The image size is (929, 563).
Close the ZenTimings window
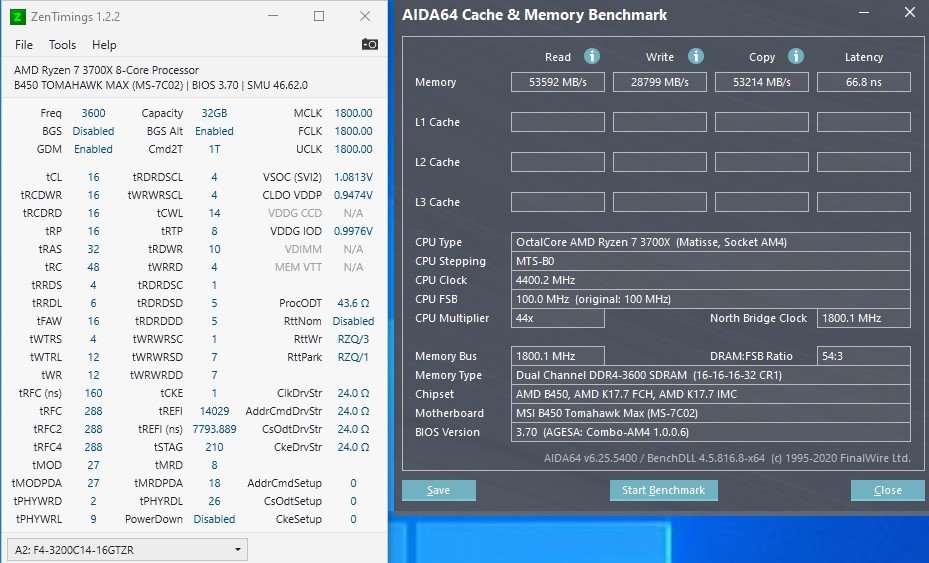click(x=365, y=17)
